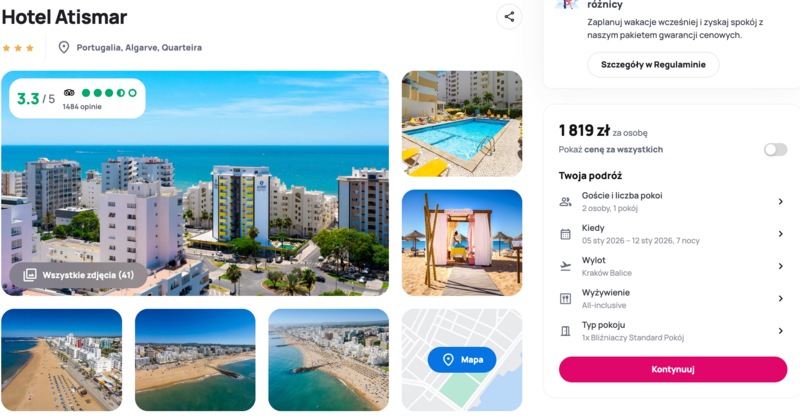Click the gallery icon in Wszystkie zdjęcia
800x420 pixels.
(x=30, y=275)
